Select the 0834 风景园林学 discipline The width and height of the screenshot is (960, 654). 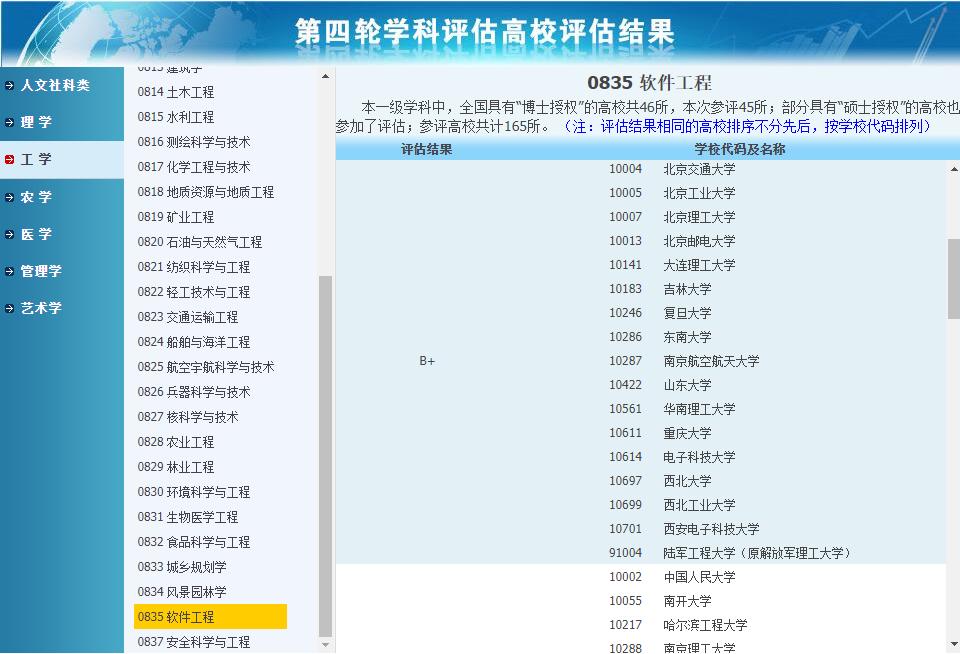click(183, 592)
